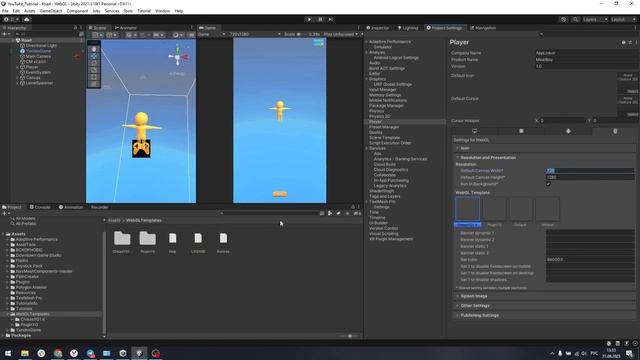Select the PluginYG WebGL template
Screen dimensions: 640x360
pyautogui.click(x=494, y=209)
